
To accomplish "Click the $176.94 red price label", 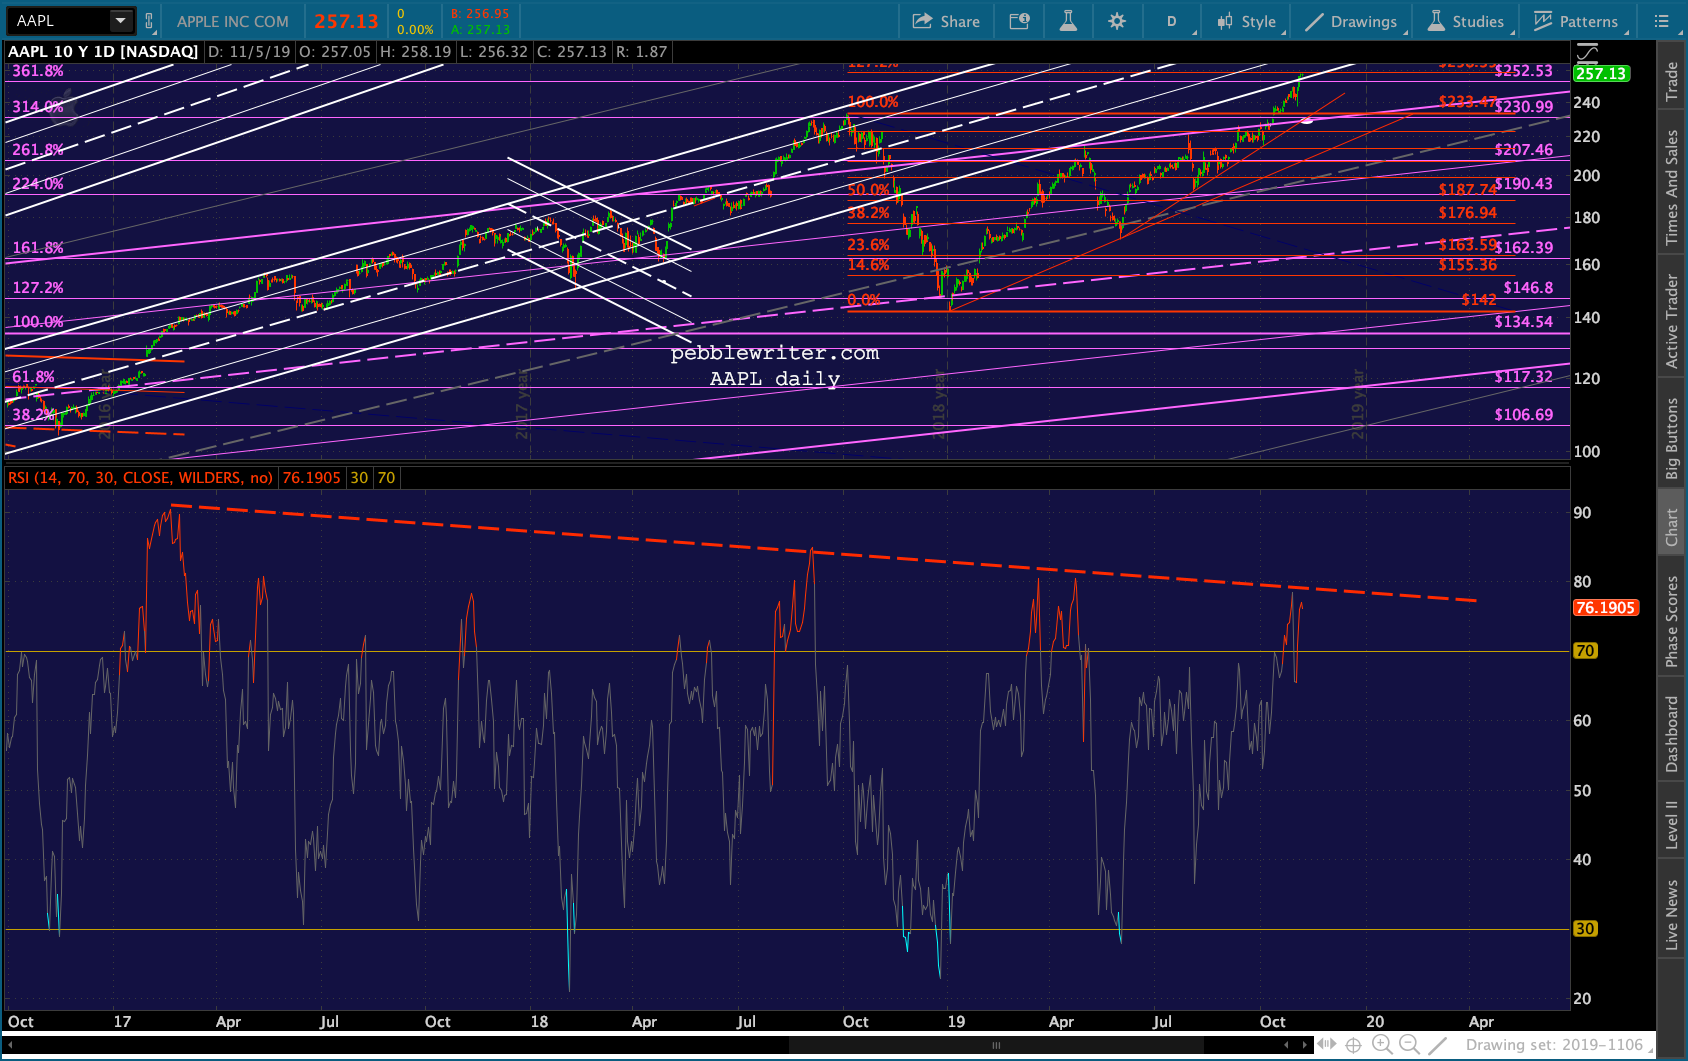I will 1467,213.
